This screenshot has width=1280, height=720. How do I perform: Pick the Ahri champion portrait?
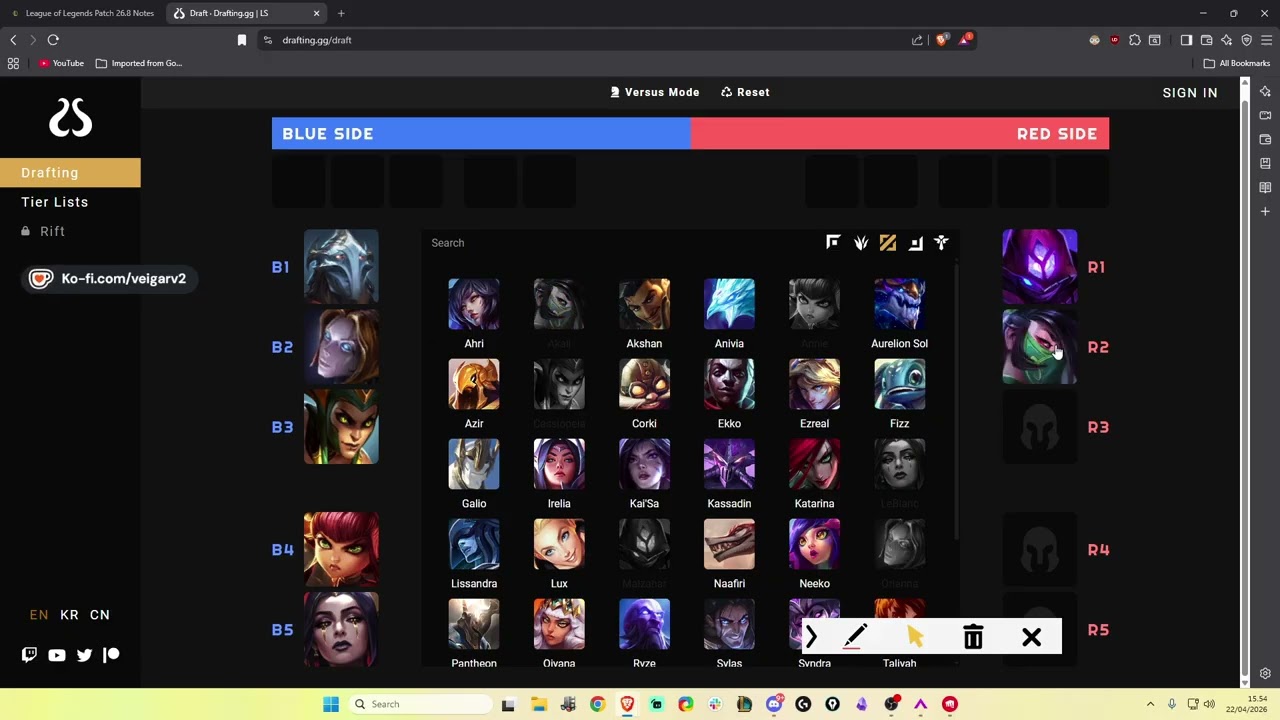click(x=474, y=304)
